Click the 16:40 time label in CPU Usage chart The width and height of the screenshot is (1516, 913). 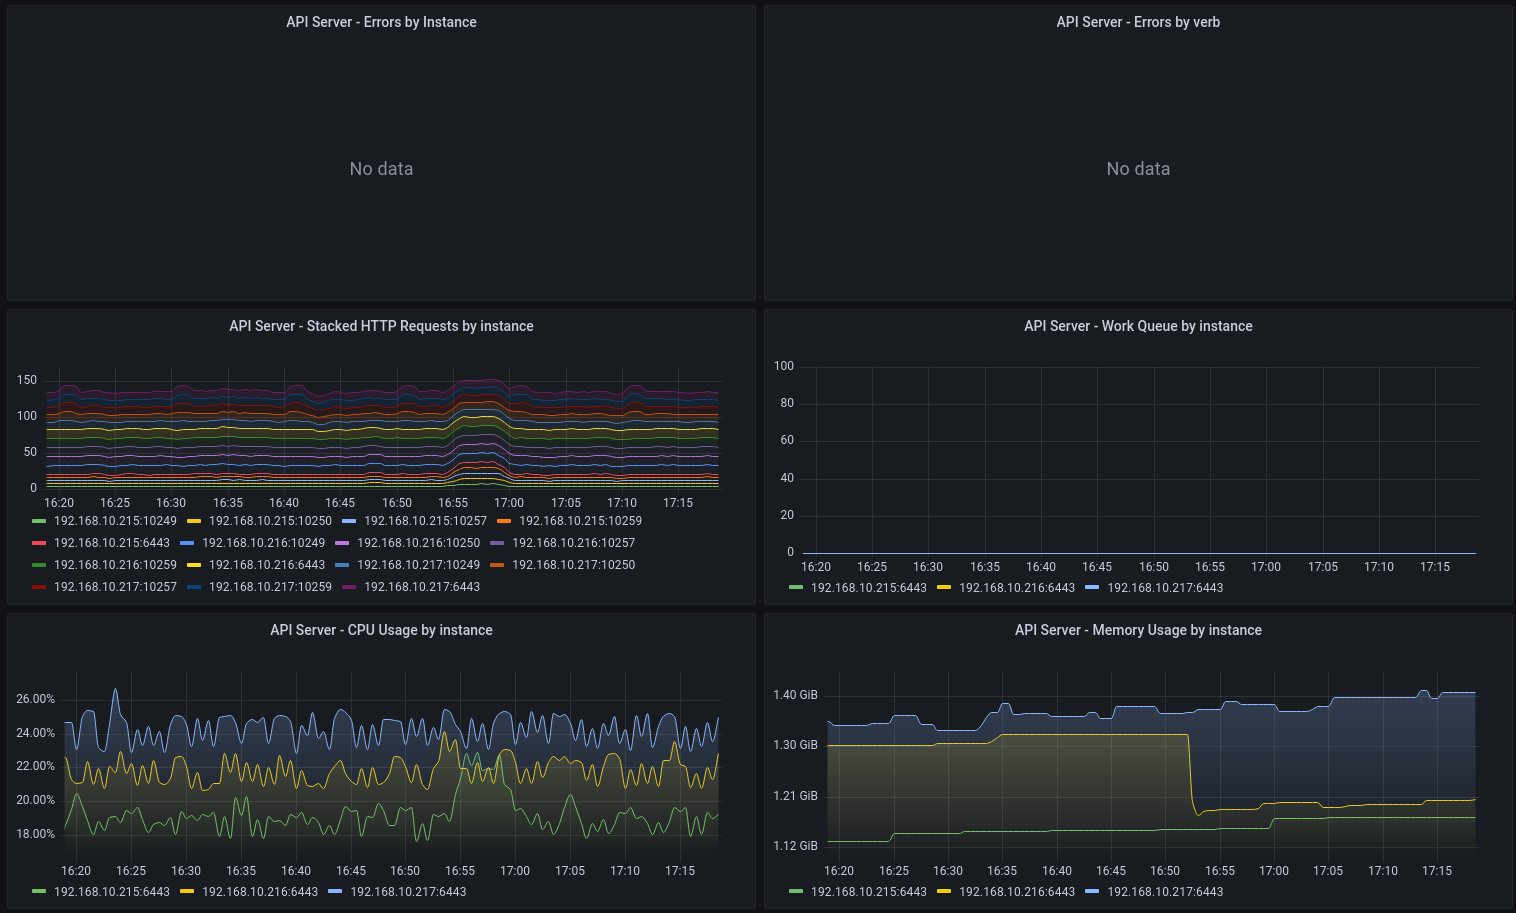[x=296, y=871]
